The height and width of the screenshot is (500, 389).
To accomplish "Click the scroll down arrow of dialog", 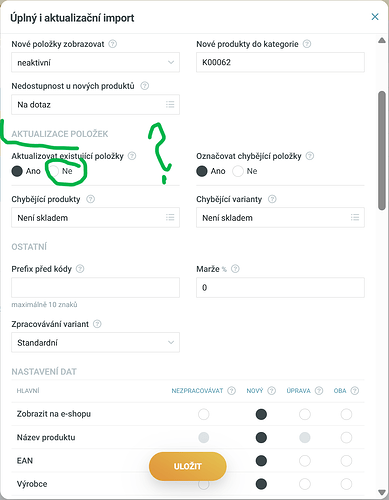I will [x=382, y=492].
